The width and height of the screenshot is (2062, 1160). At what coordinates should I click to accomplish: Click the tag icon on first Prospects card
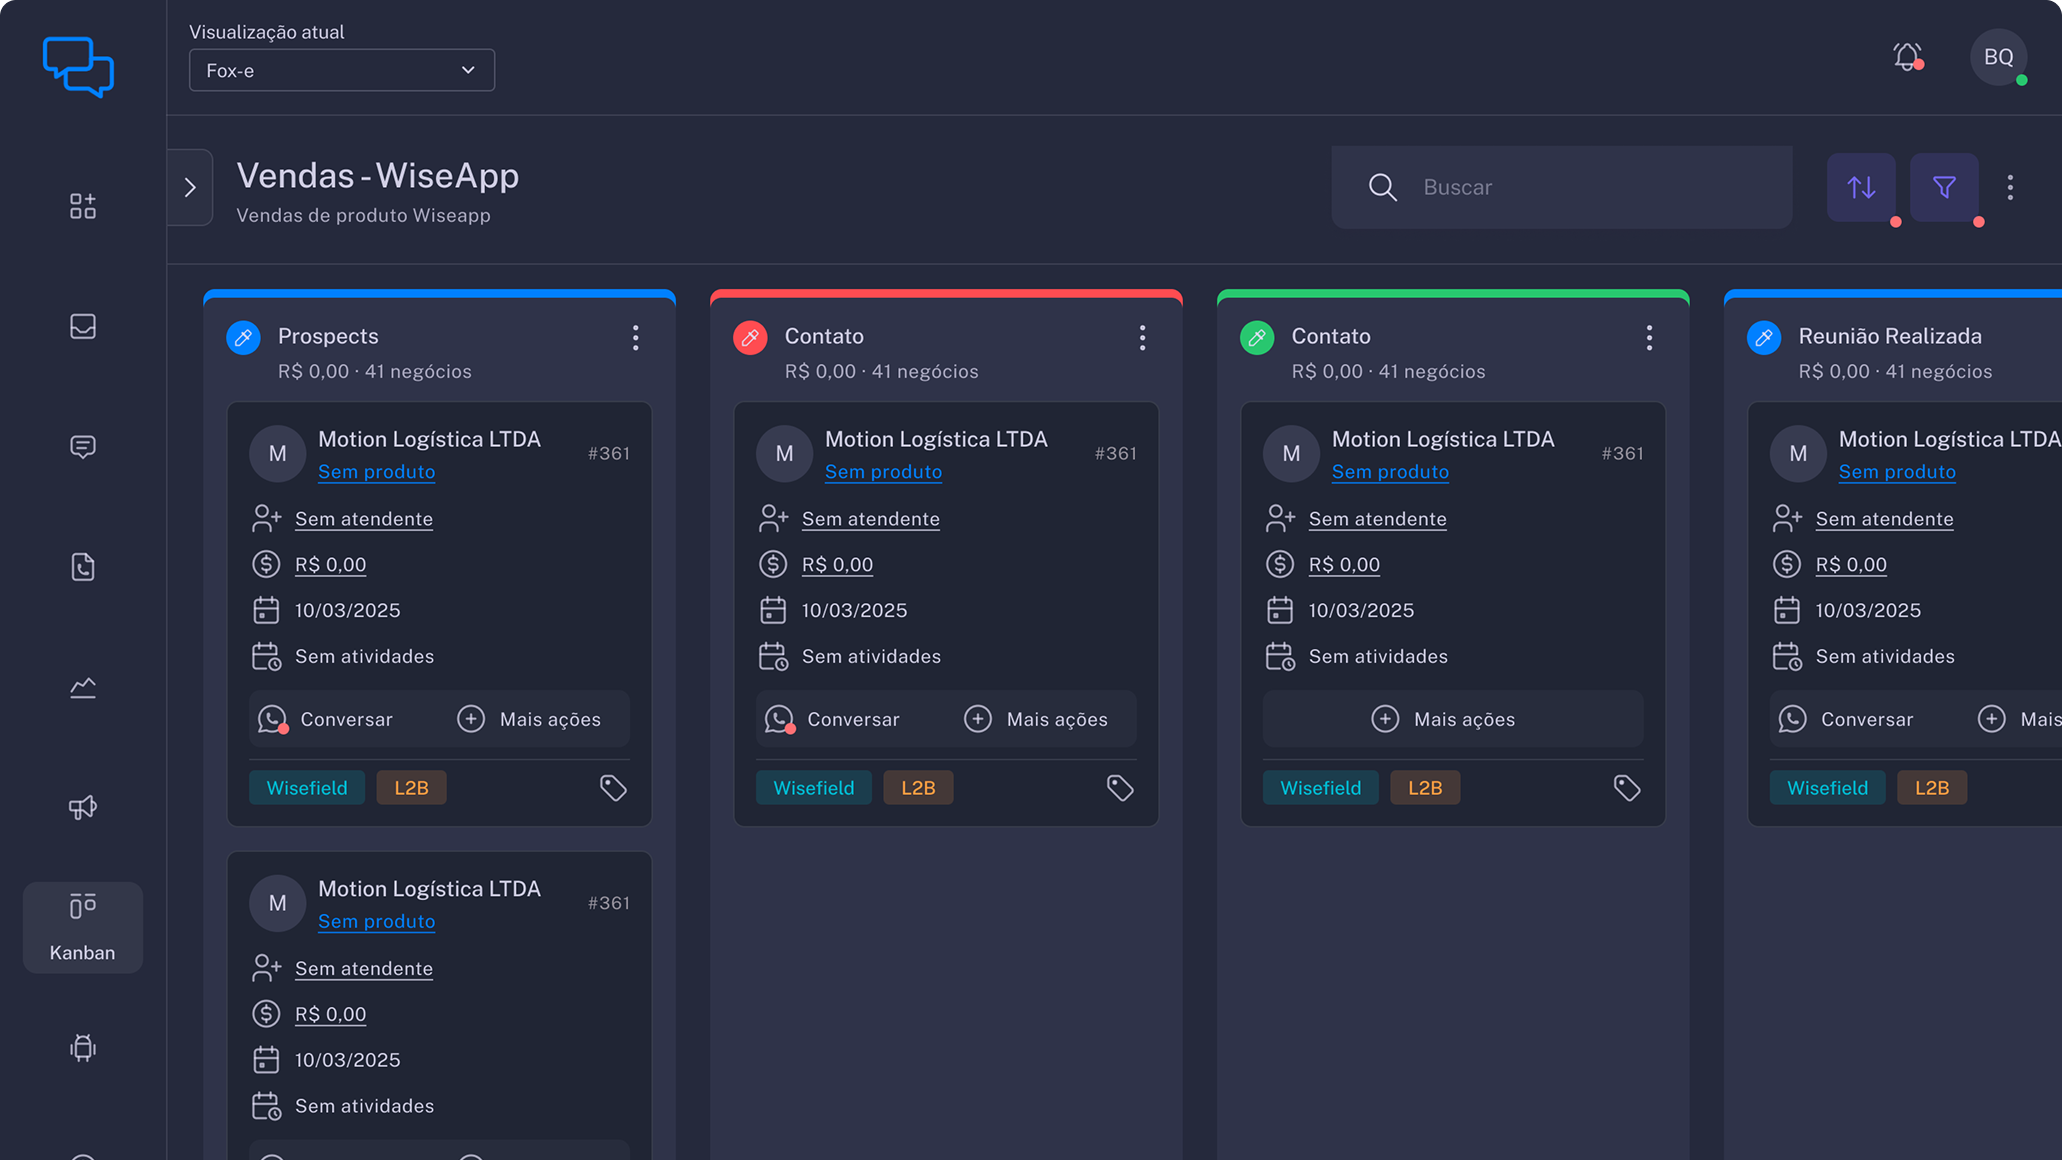(613, 788)
